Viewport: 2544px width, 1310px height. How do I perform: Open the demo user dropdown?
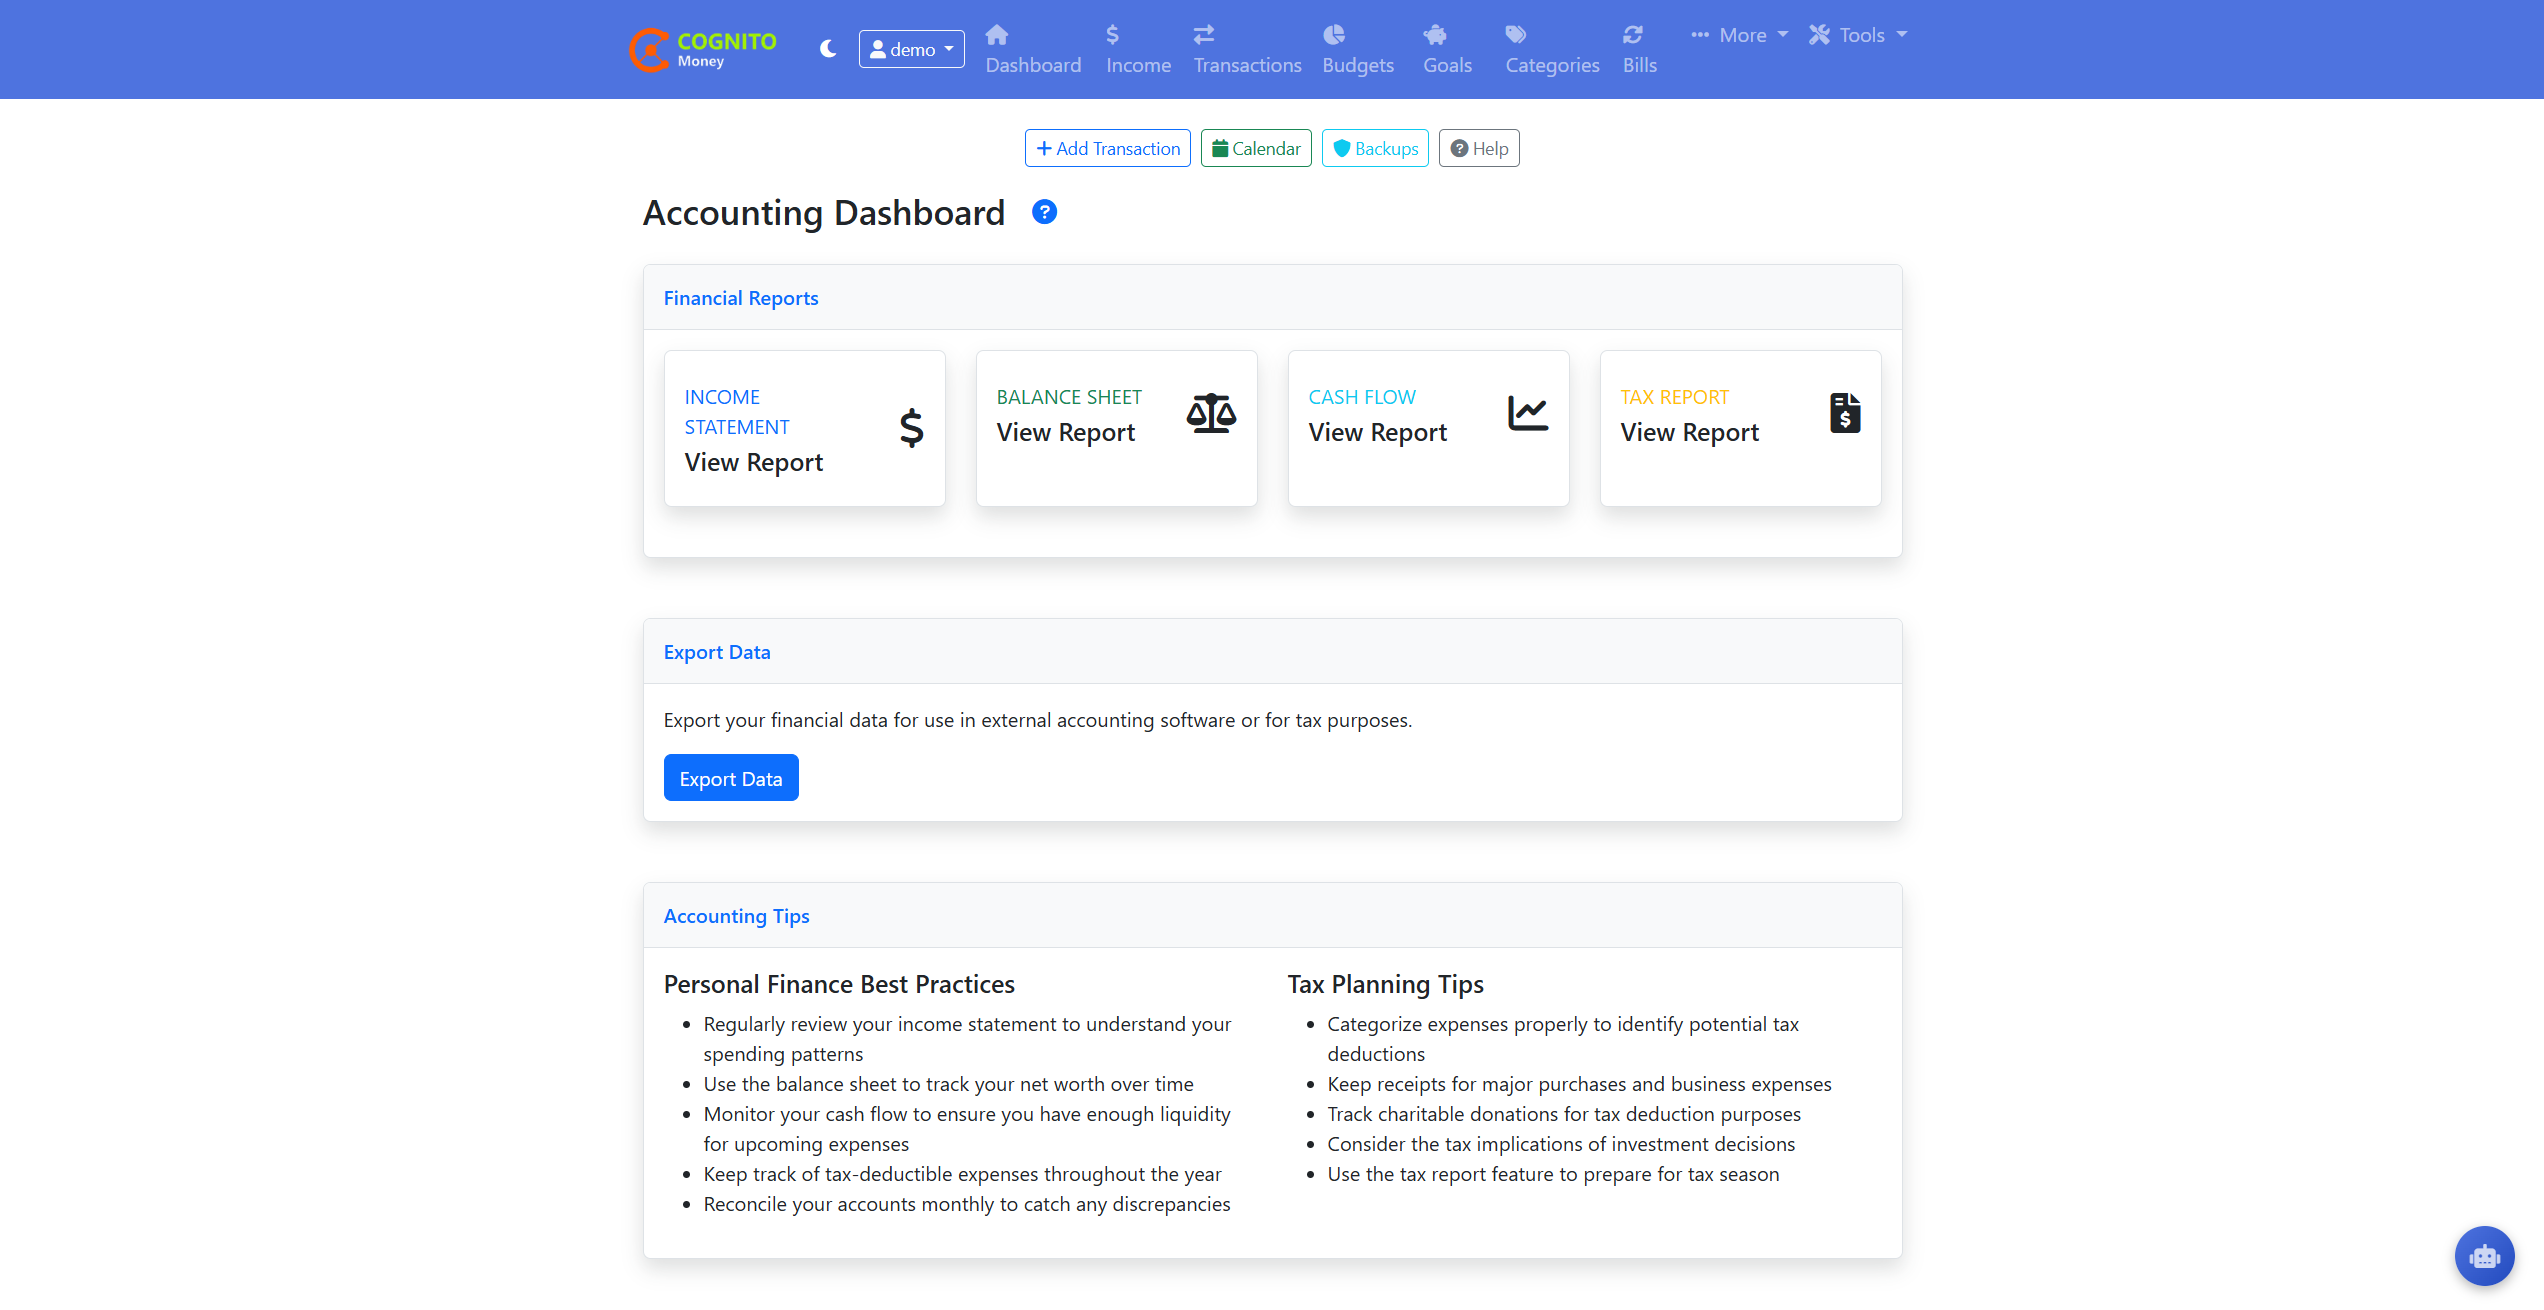[911, 49]
